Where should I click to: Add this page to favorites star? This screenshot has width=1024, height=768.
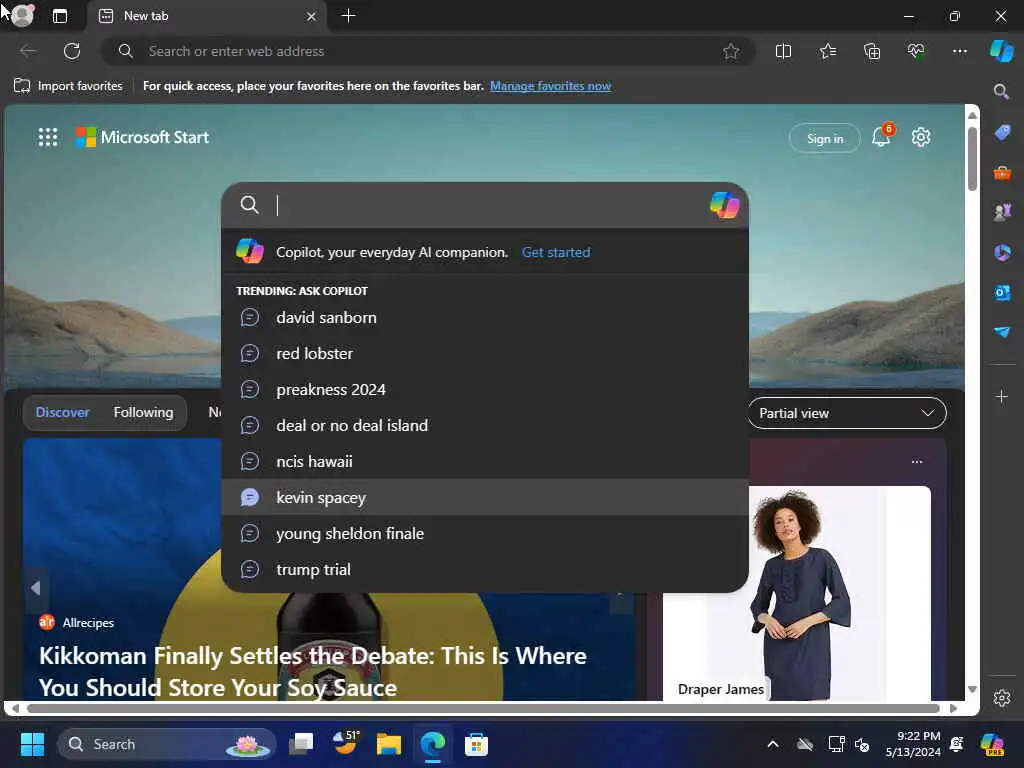[731, 51]
